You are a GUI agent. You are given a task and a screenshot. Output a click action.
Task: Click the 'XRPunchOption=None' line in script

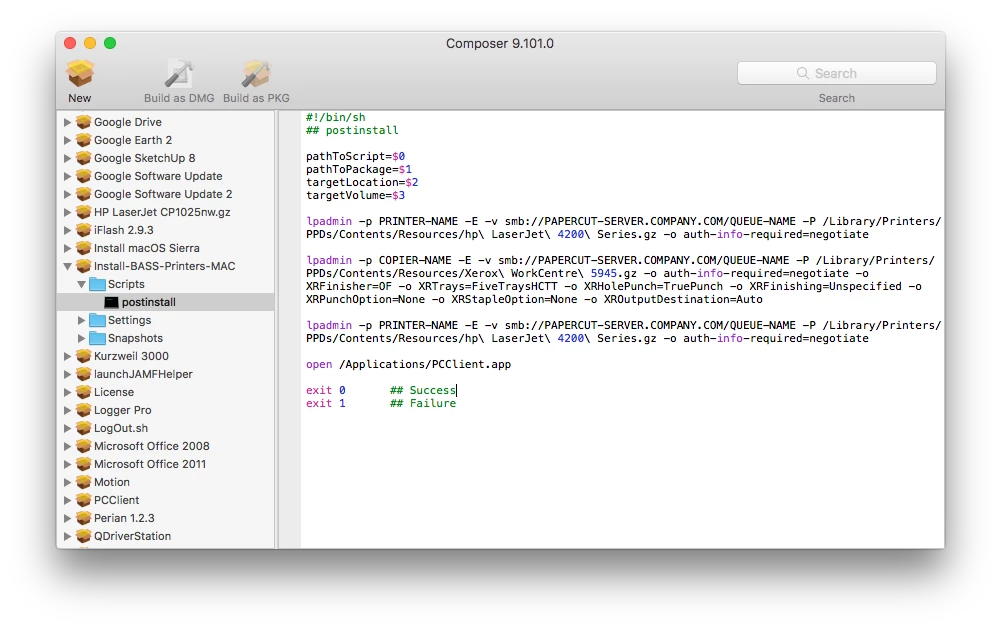(x=534, y=299)
